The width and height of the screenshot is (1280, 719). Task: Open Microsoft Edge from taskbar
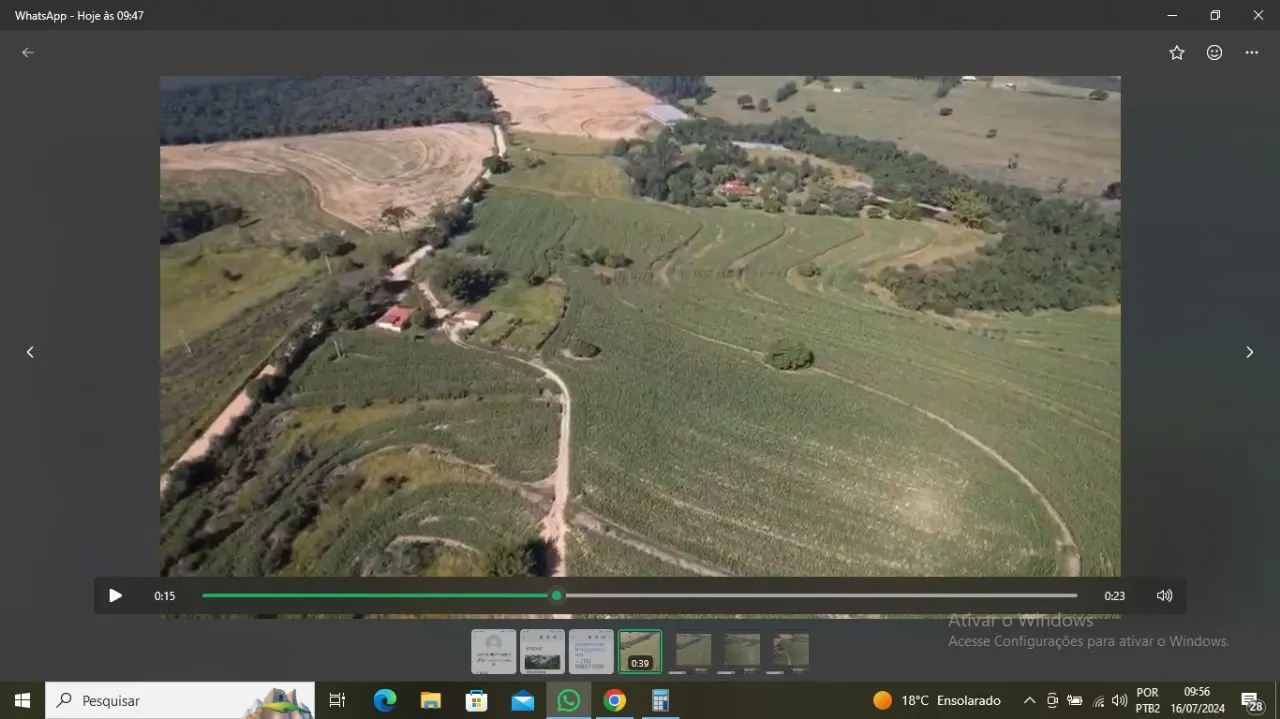tap(385, 701)
